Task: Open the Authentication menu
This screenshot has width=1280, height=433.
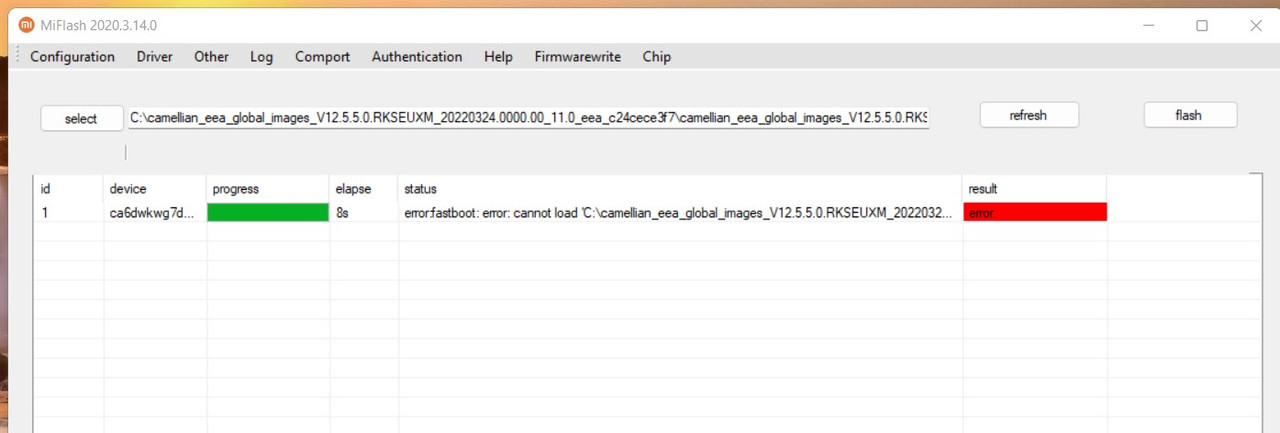Action: coord(417,57)
